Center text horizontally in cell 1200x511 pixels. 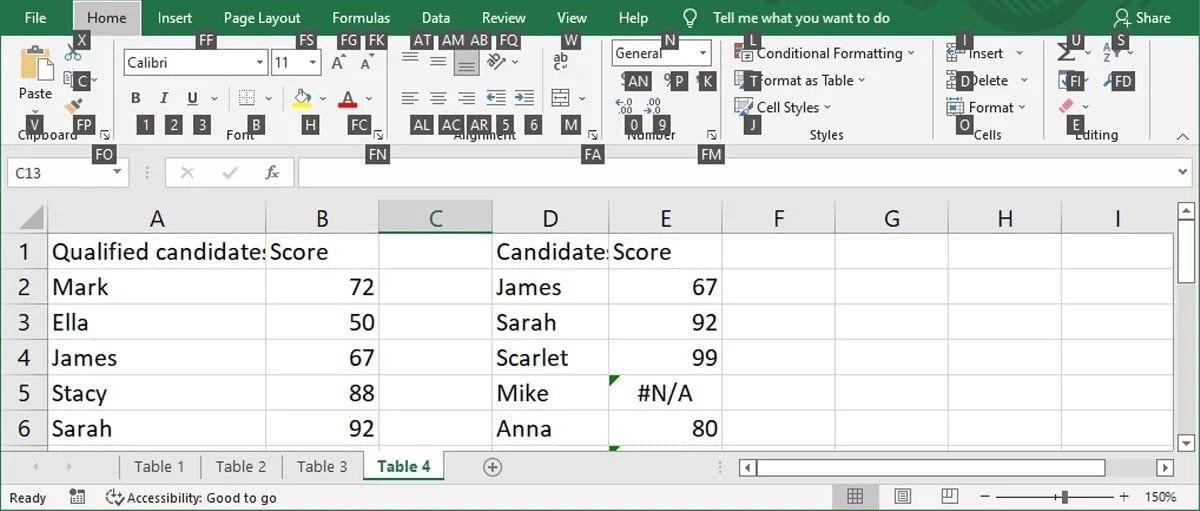438,98
